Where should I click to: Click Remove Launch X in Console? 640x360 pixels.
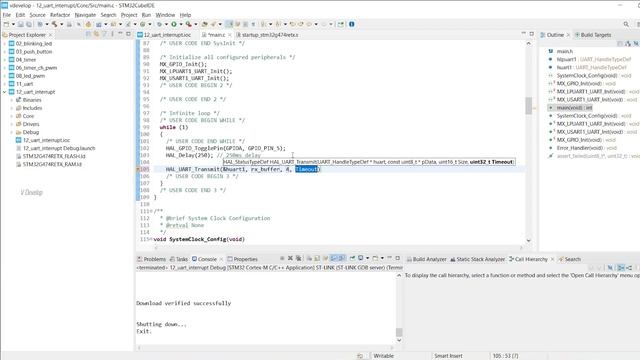[x=290, y=258]
